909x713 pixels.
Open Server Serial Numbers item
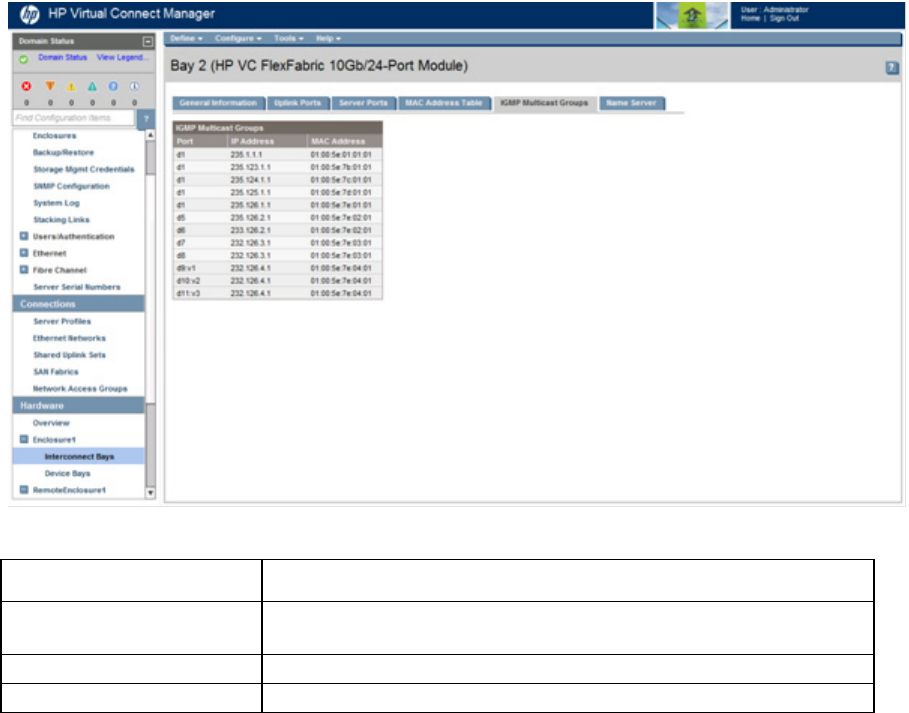tap(77, 287)
